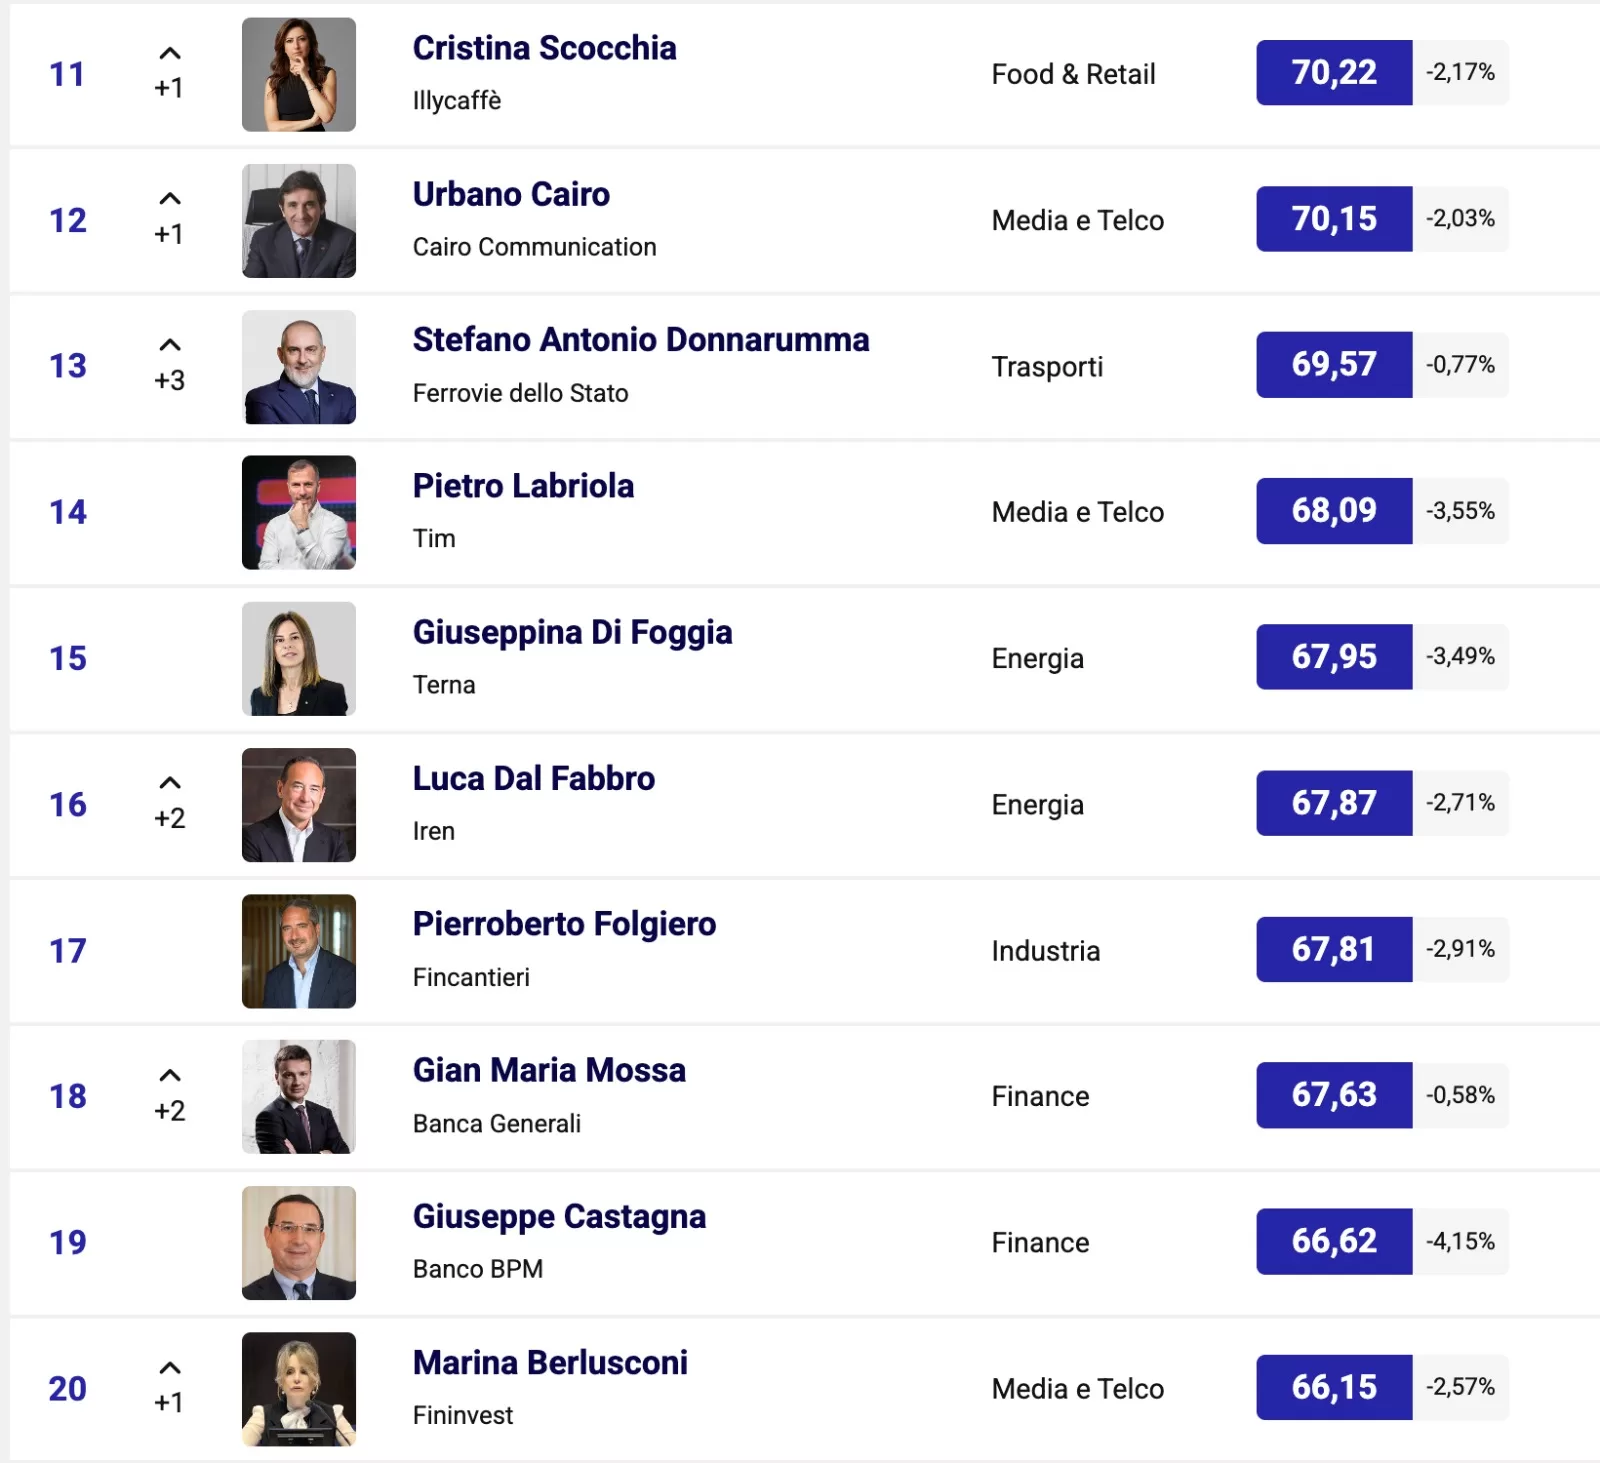Open the photo in the Illycaffè row
The image size is (1600, 1463).
[299, 75]
